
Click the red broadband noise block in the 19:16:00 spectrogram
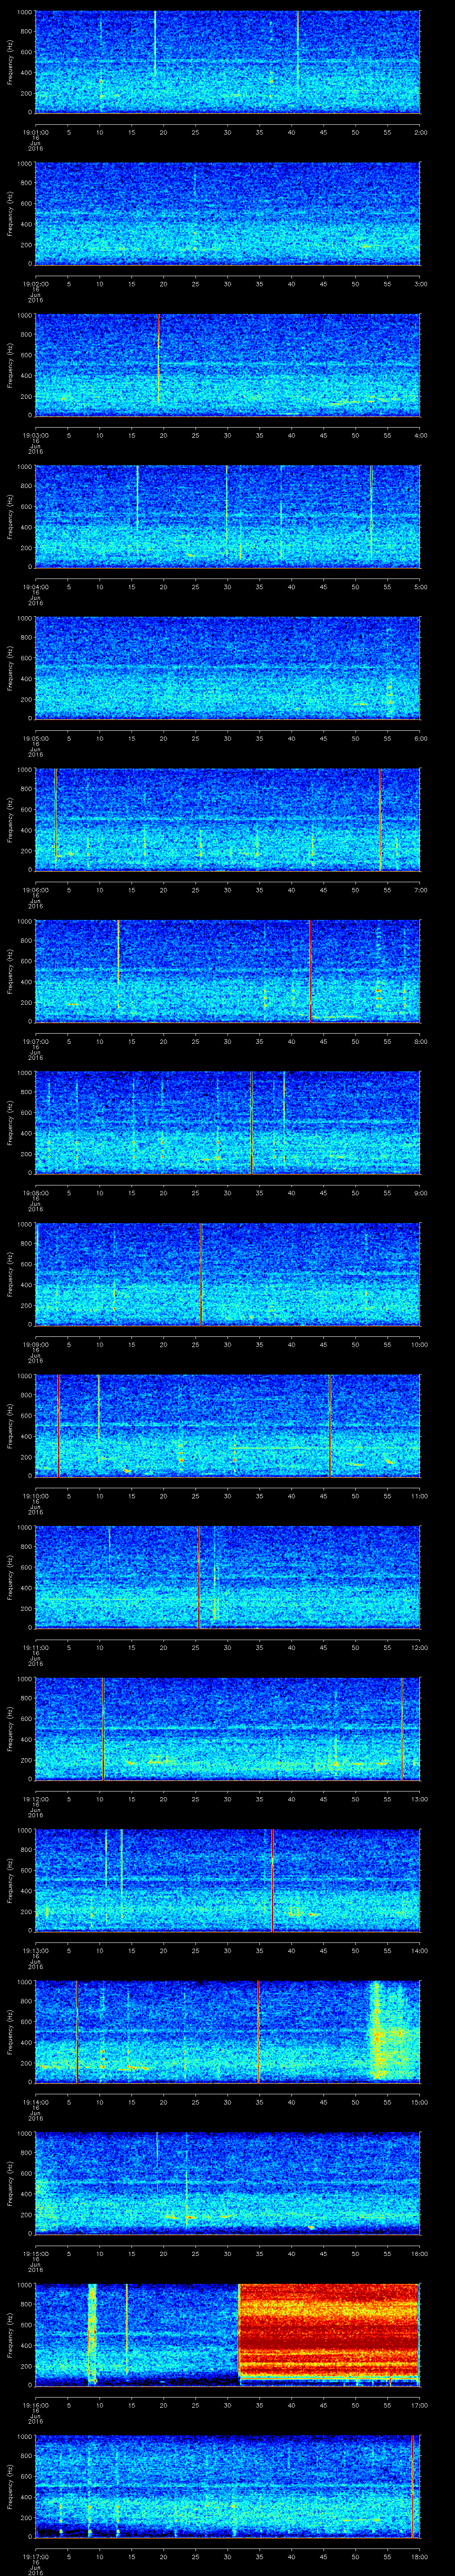(x=328, y=2331)
